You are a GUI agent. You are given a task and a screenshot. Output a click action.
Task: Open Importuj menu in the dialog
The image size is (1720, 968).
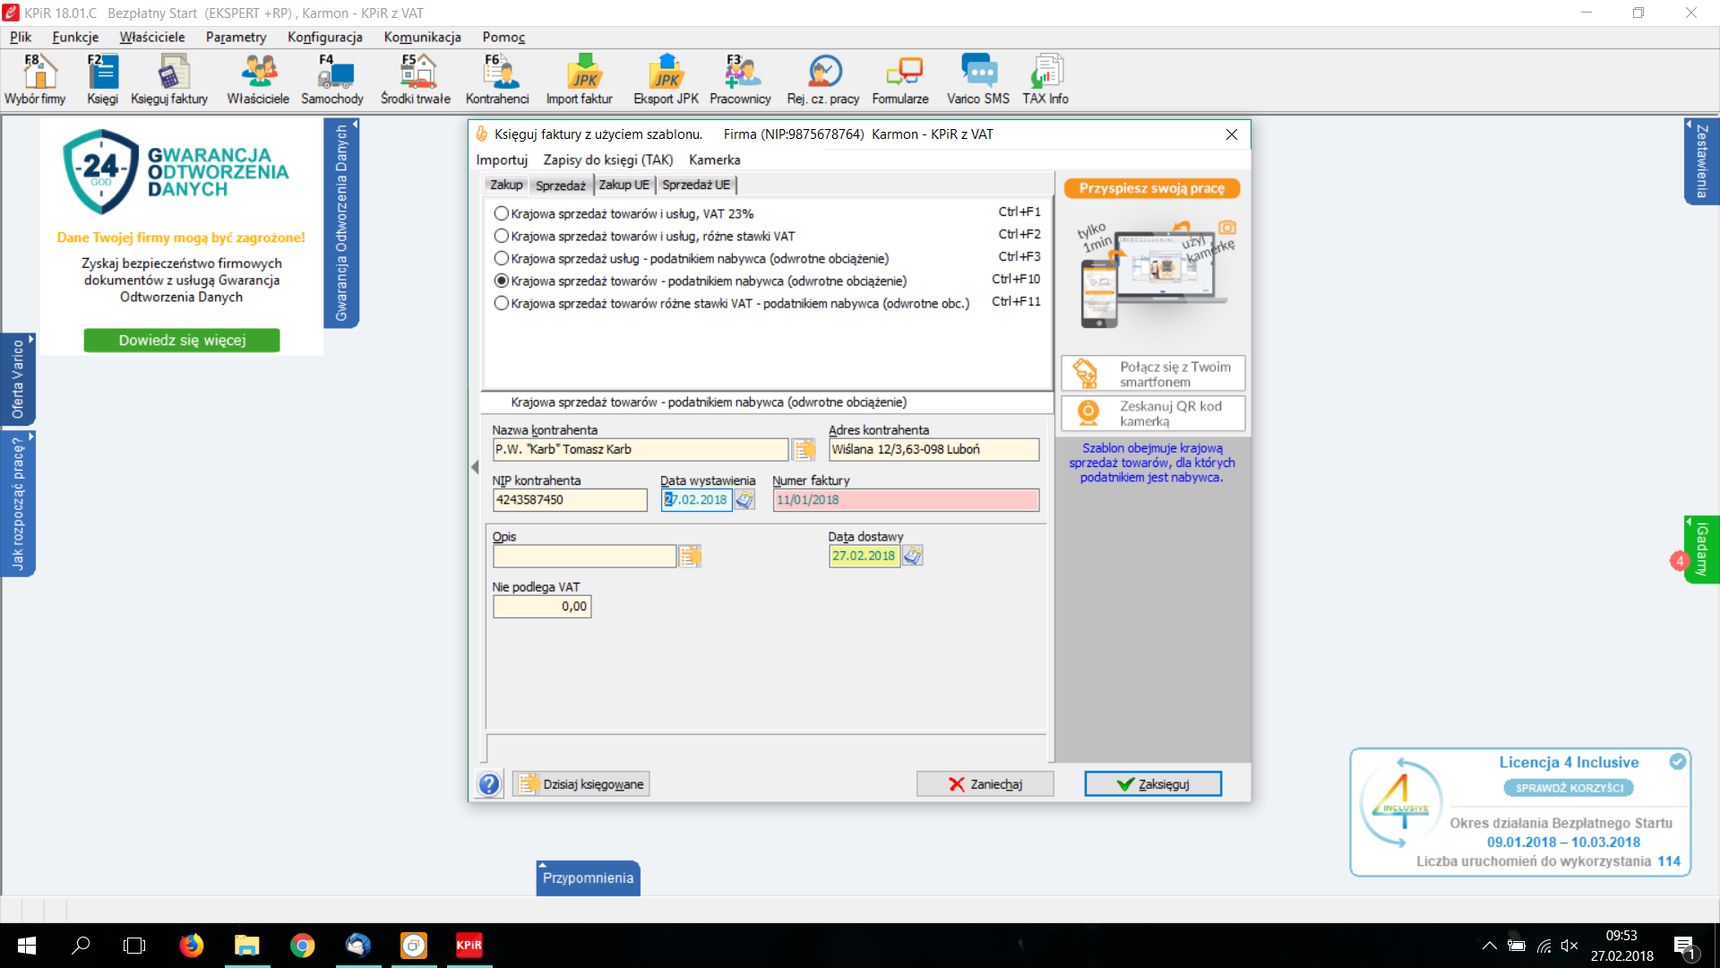click(502, 160)
